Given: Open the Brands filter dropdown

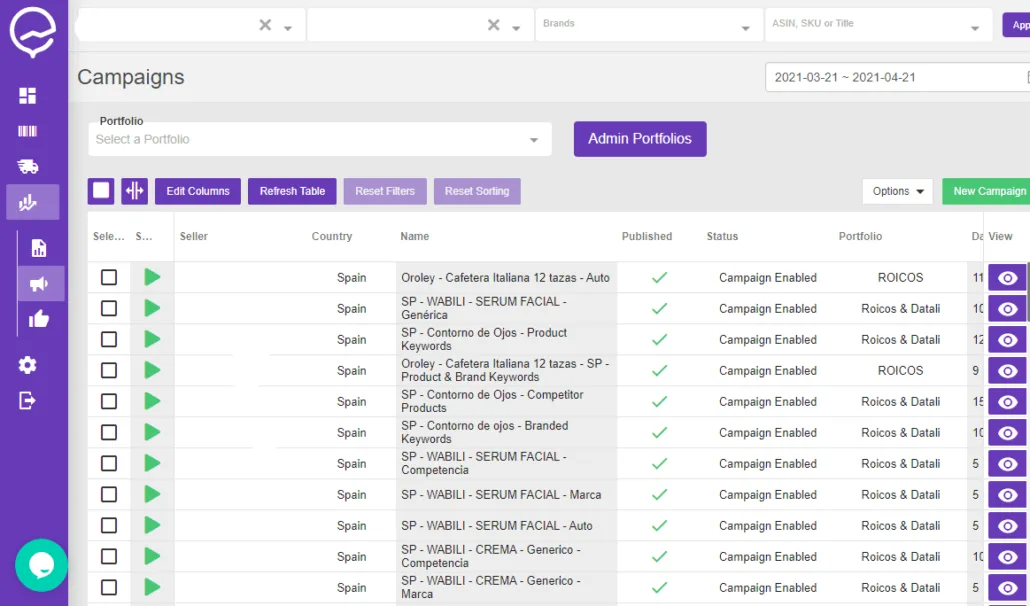Looking at the screenshot, I should pos(649,25).
